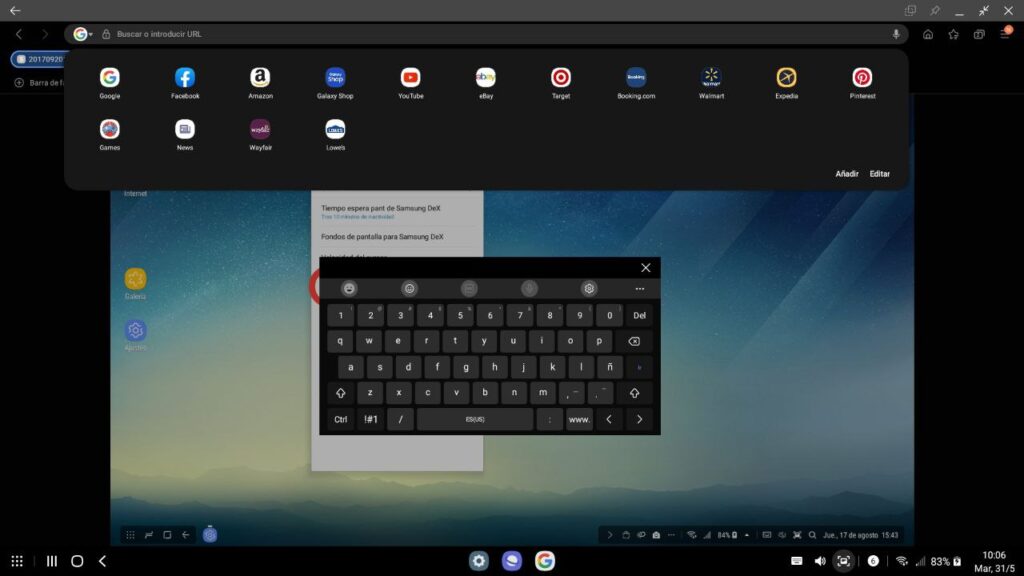Launch Google from the taskbar
The height and width of the screenshot is (576, 1024).
pos(545,561)
